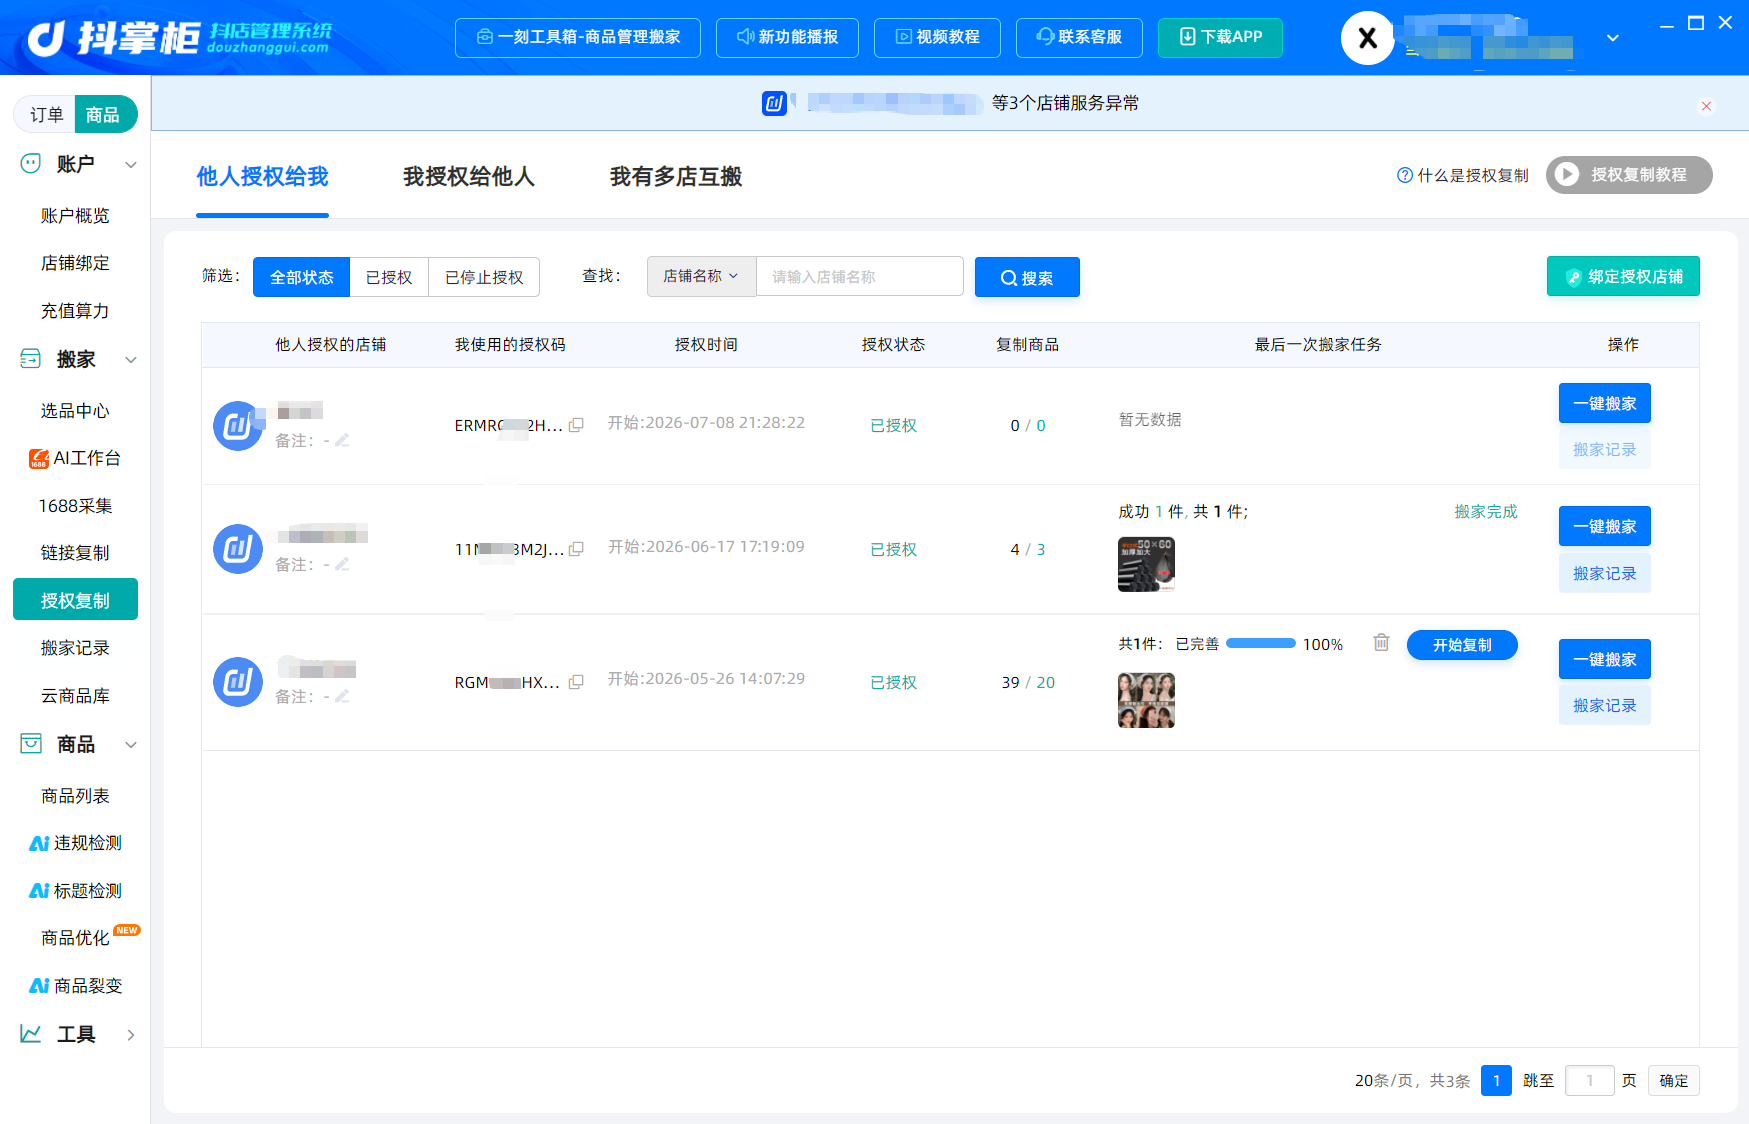Collapse the 搬家 sidebar section
Image resolution: width=1749 pixels, height=1124 pixels.
(x=130, y=359)
